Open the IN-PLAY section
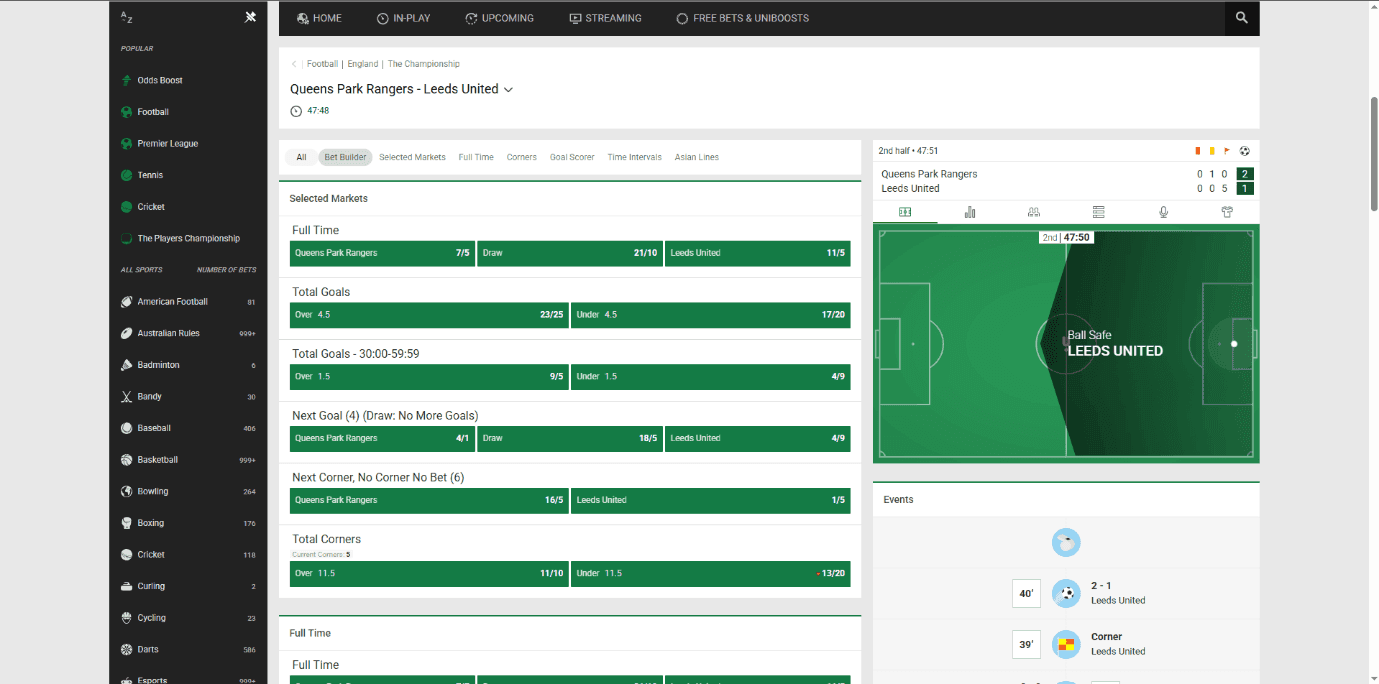 click(x=403, y=17)
